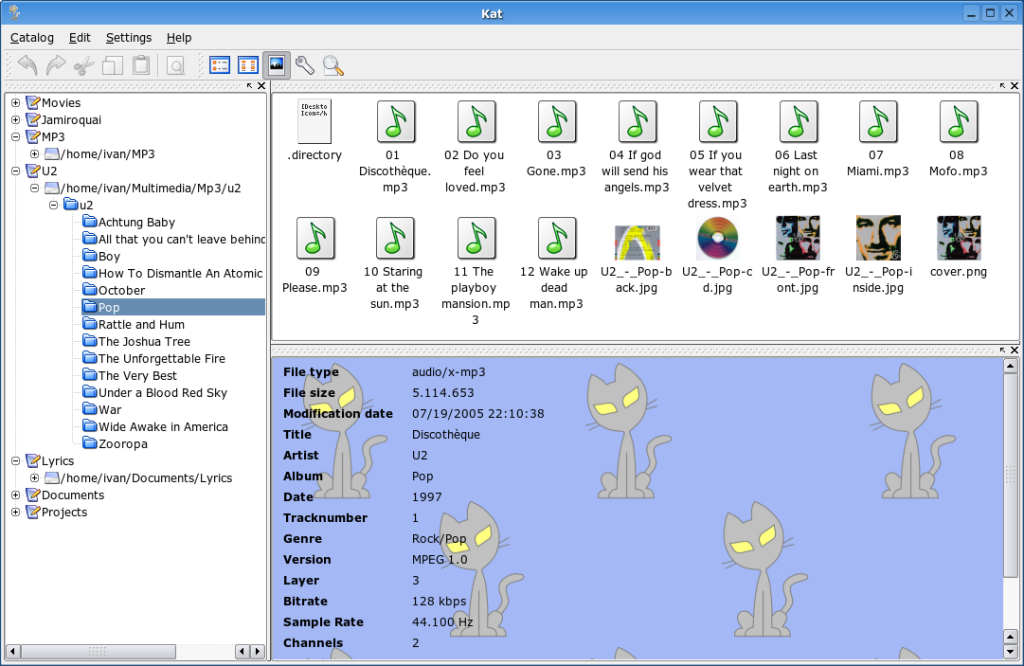The image size is (1024, 666).
Task: Expand the /home/ivan/Documents/Lyrics node
Action: click(x=35, y=478)
